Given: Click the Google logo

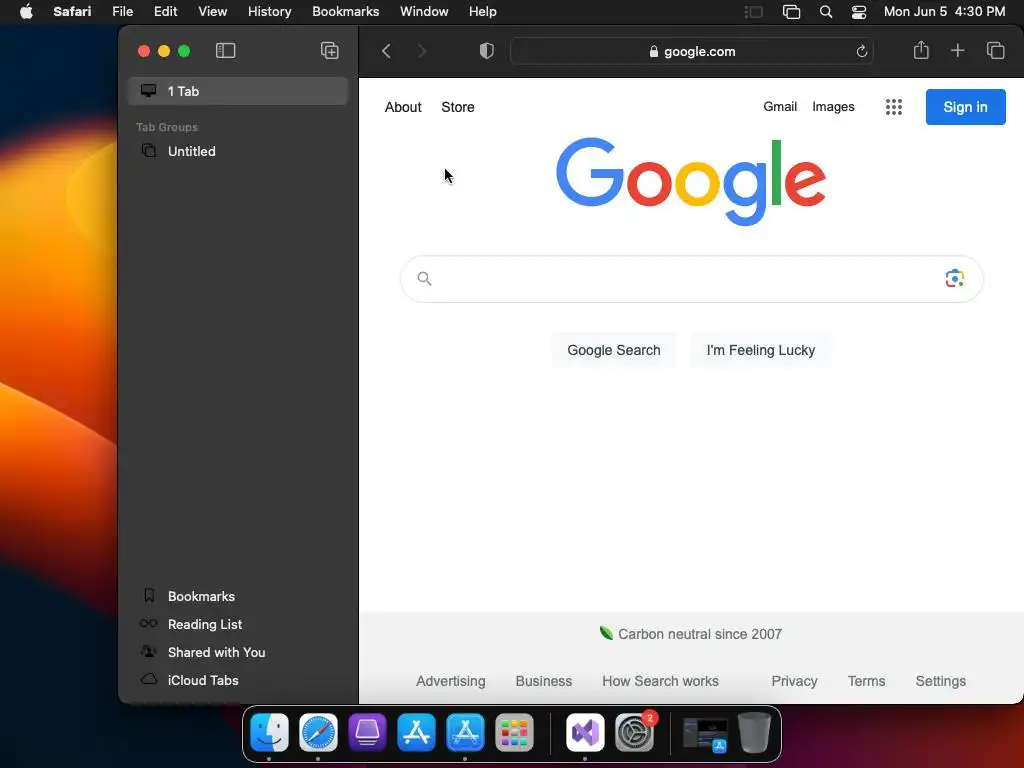Looking at the screenshot, I should [691, 181].
